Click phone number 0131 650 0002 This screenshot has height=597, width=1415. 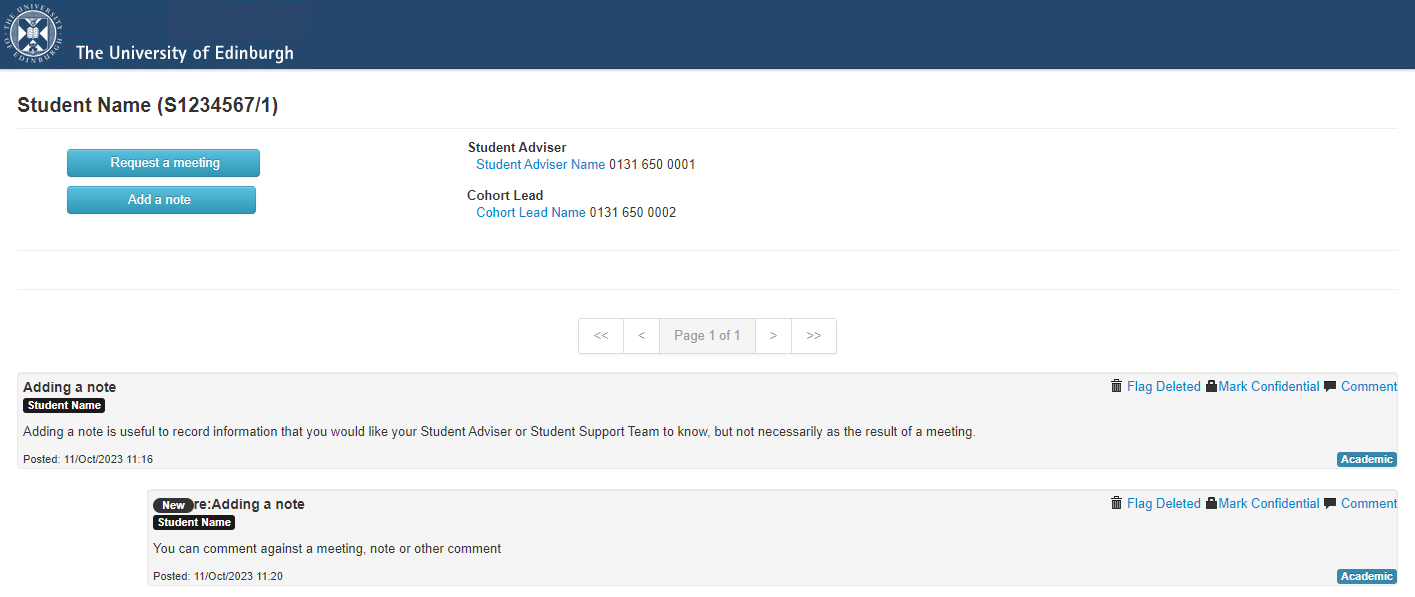click(633, 212)
